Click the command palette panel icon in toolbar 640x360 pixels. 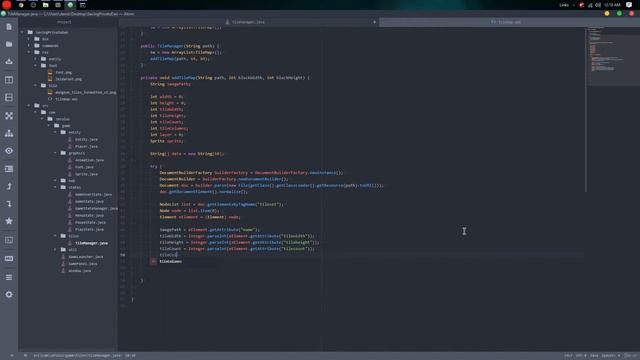coord(9,169)
